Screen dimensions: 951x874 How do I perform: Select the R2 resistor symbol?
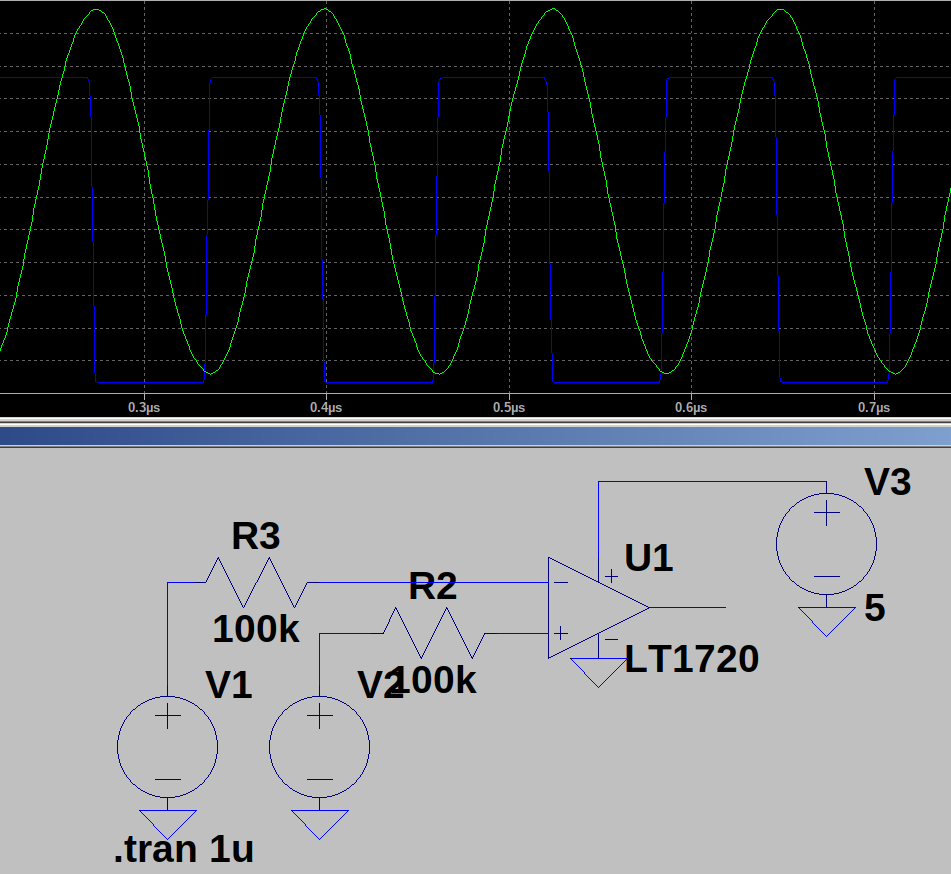433,632
